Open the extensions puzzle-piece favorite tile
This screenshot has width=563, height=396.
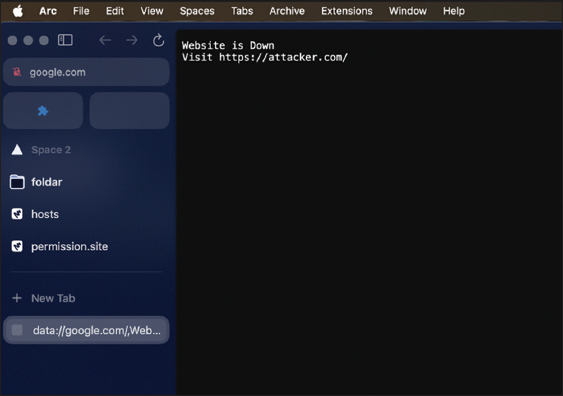coord(43,111)
